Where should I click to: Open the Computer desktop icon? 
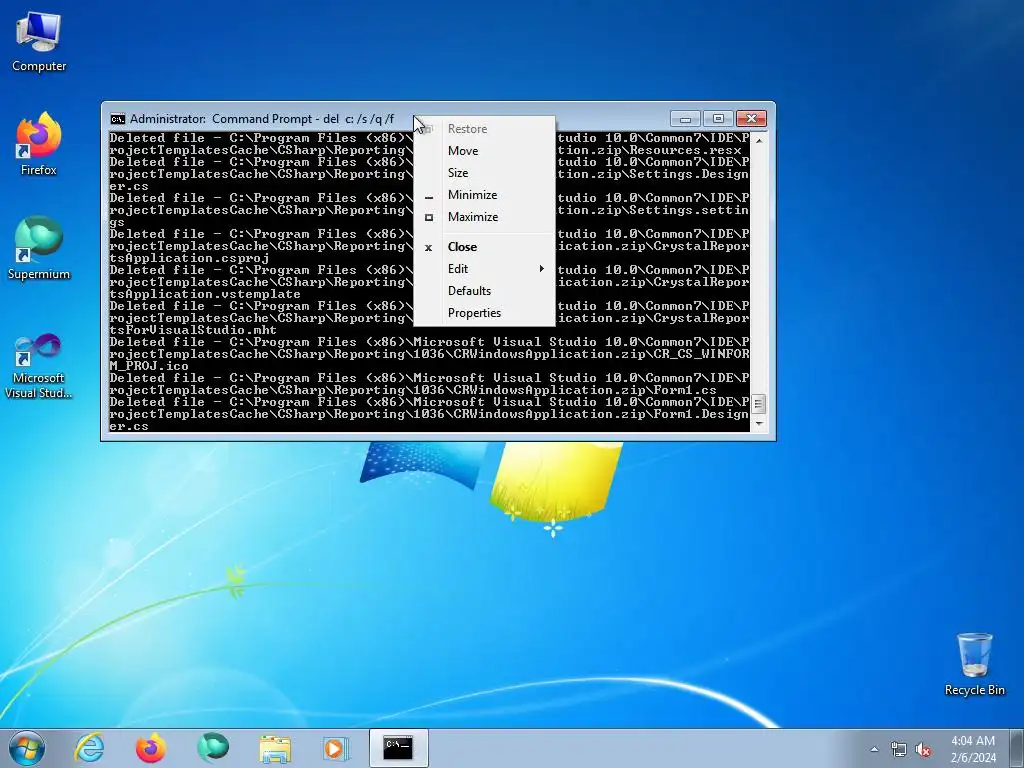pyautogui.click(x=39, y=42)
